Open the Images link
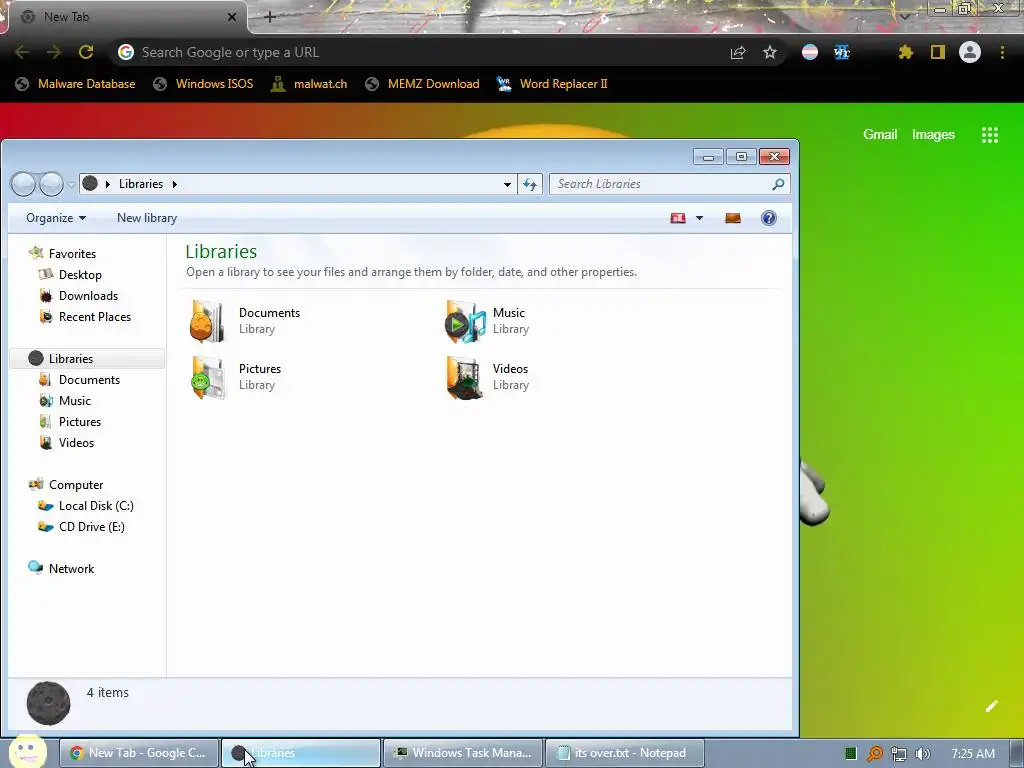This screenshot has width=1024, height=768. coord(933,135)
